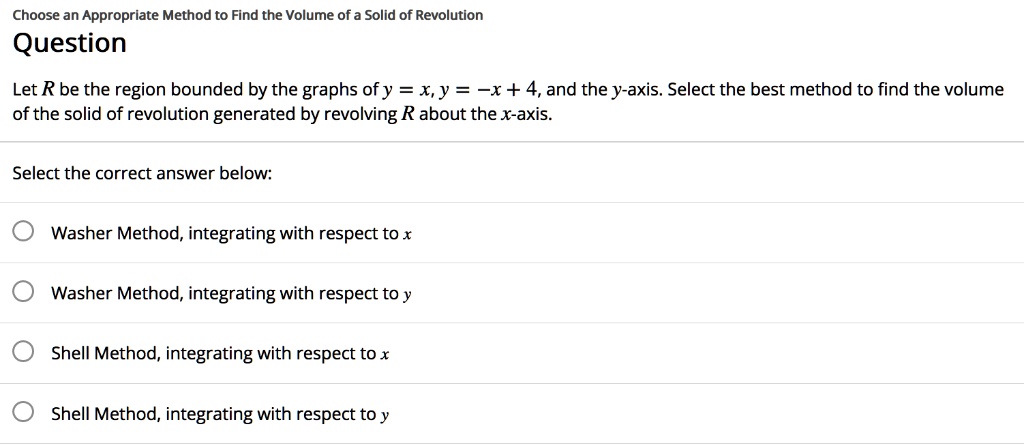Mark the Shell Method respect to y radio circle

click(22, 413)
